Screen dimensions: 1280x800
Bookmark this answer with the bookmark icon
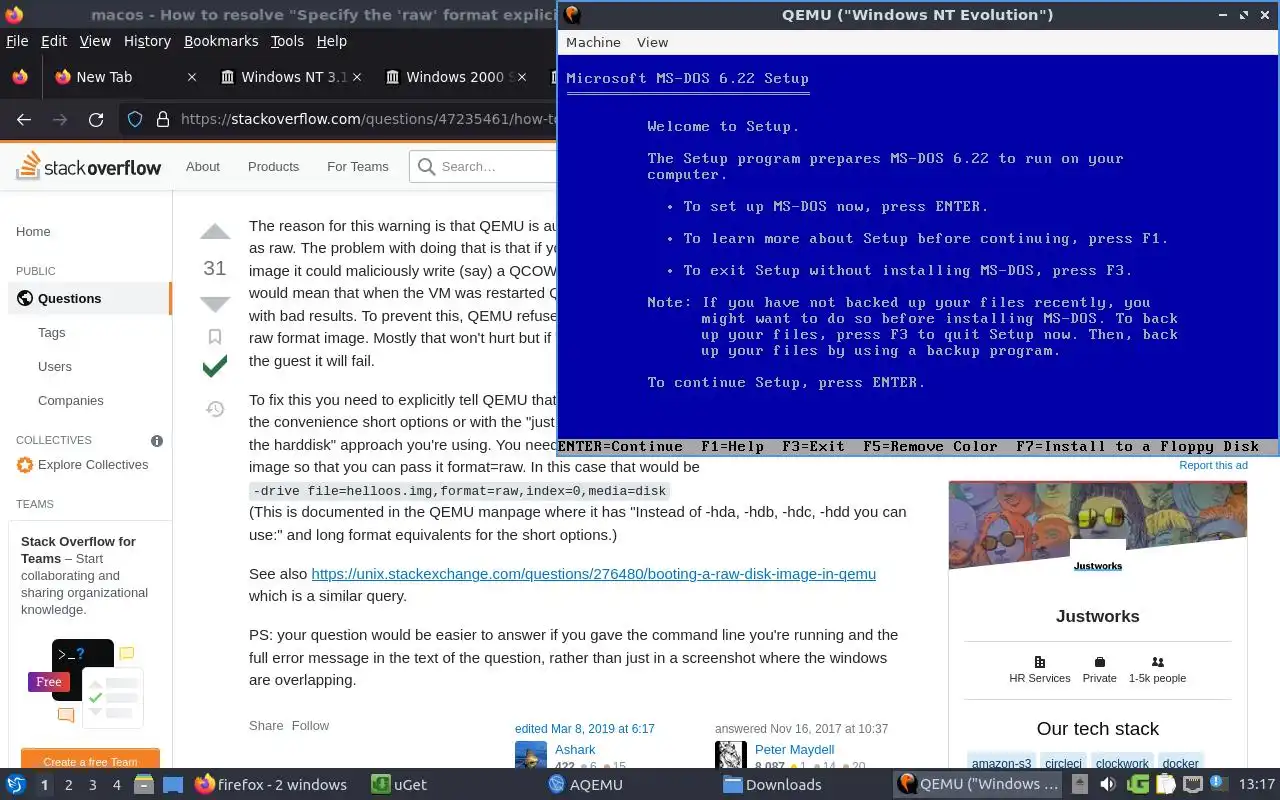[215, 337]
